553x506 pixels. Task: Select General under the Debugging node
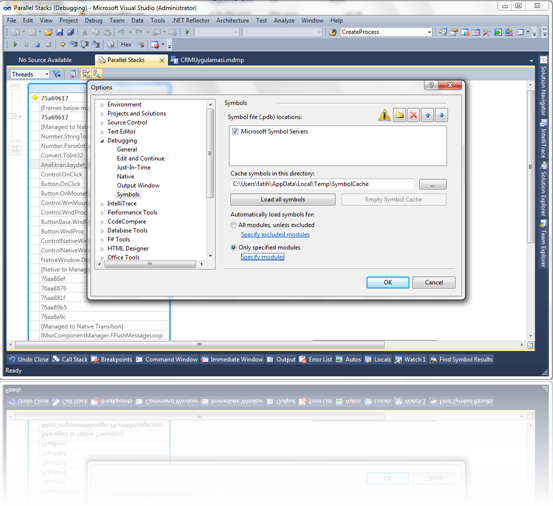(127, 150)
